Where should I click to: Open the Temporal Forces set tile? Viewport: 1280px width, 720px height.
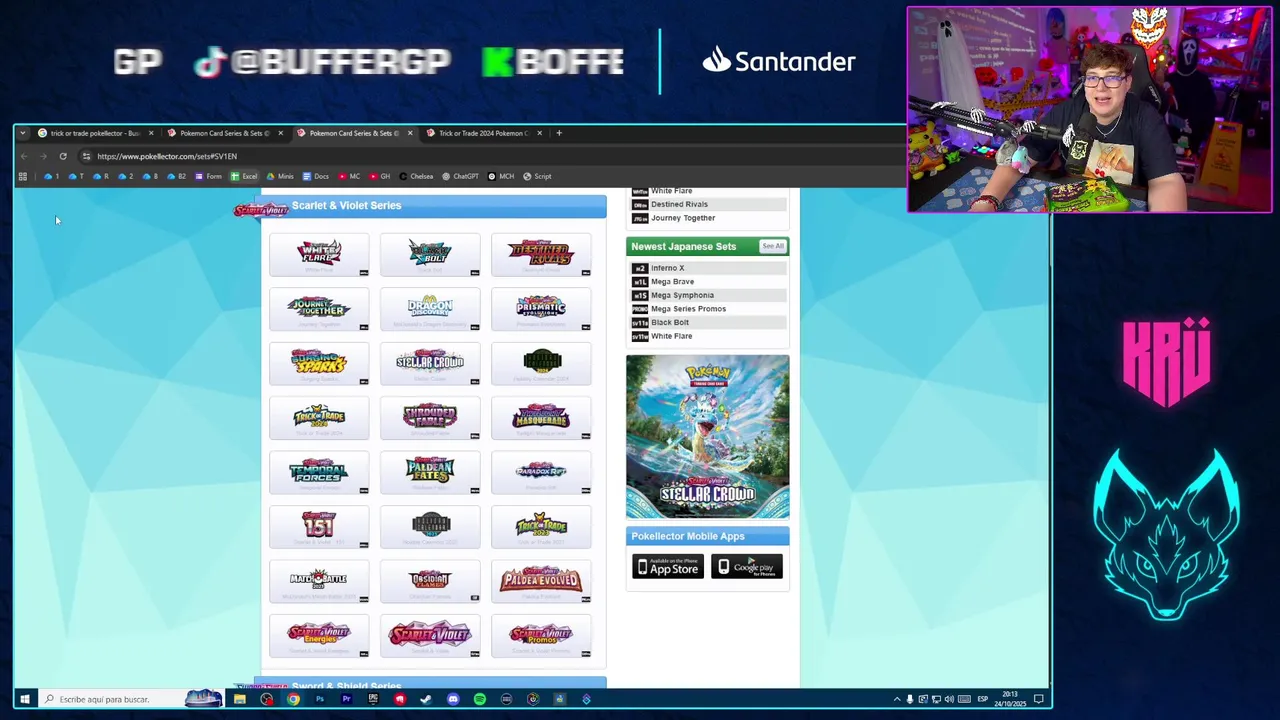[319, 473]
